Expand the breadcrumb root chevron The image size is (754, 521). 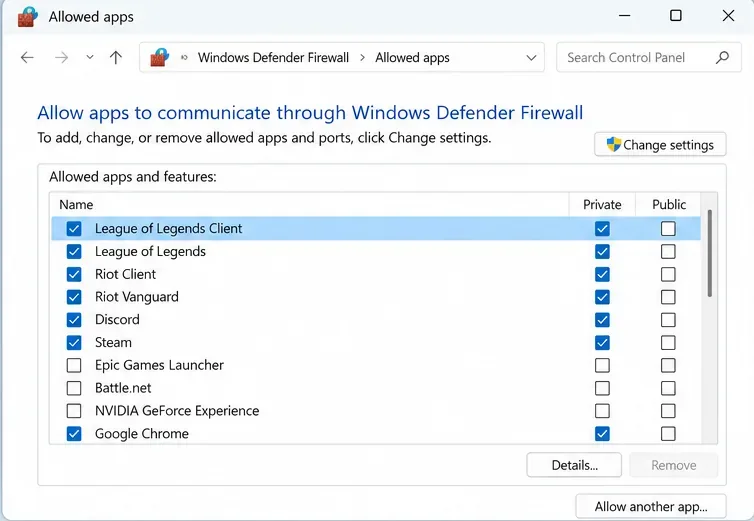[184, 58]
